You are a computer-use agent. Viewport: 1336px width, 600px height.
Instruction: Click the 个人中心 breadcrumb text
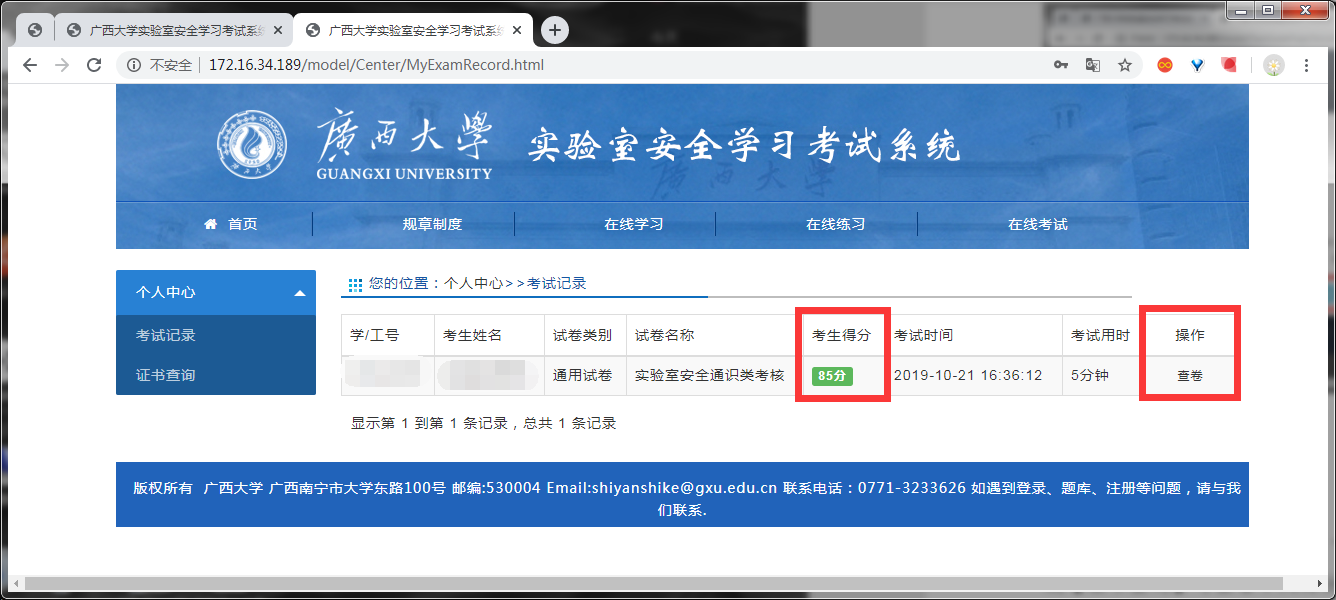pos(474,284)
